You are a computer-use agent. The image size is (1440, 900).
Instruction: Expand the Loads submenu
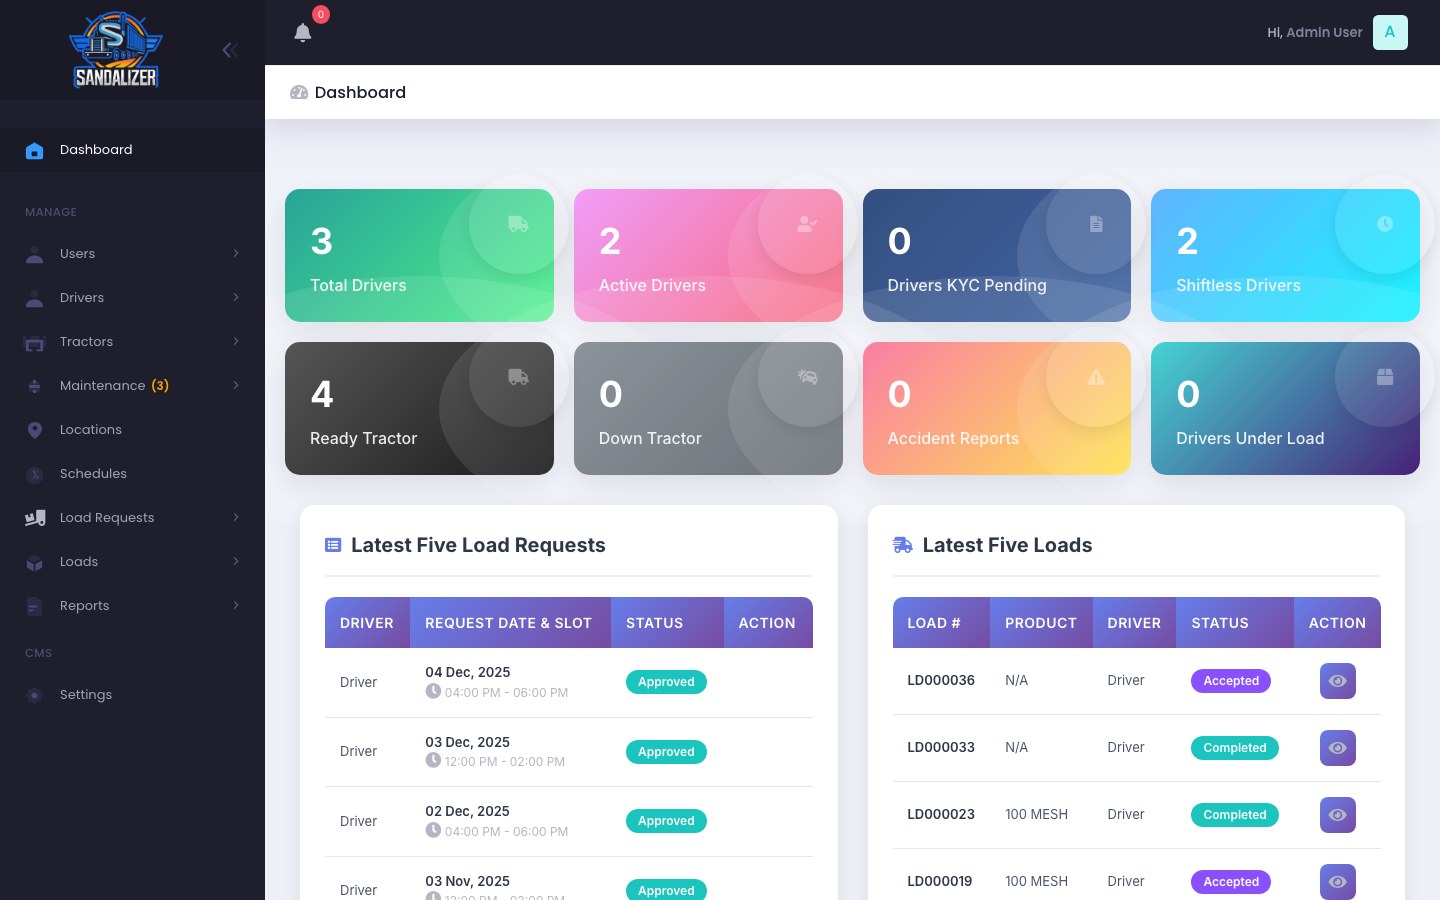coord(132,562)
